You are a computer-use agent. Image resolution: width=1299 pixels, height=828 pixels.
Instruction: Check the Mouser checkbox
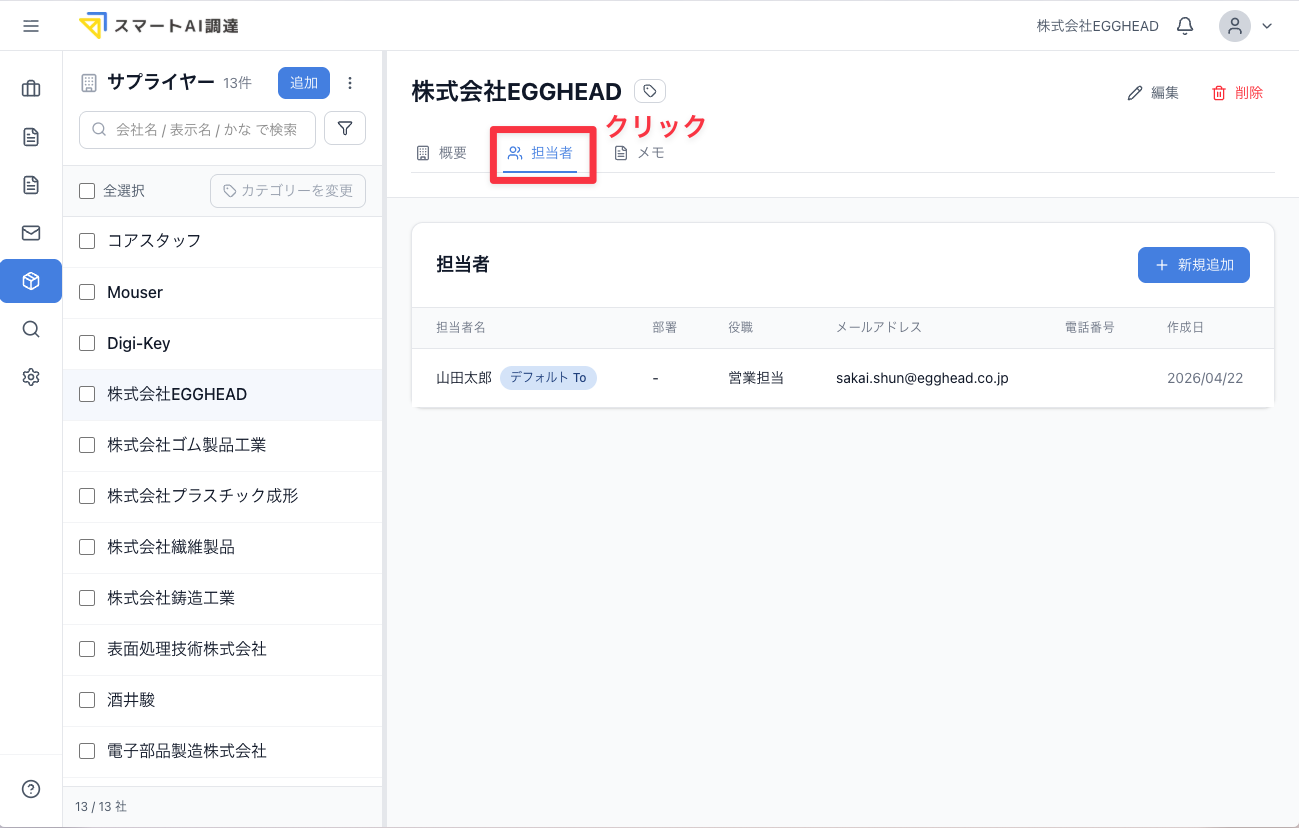pos(87,292)
